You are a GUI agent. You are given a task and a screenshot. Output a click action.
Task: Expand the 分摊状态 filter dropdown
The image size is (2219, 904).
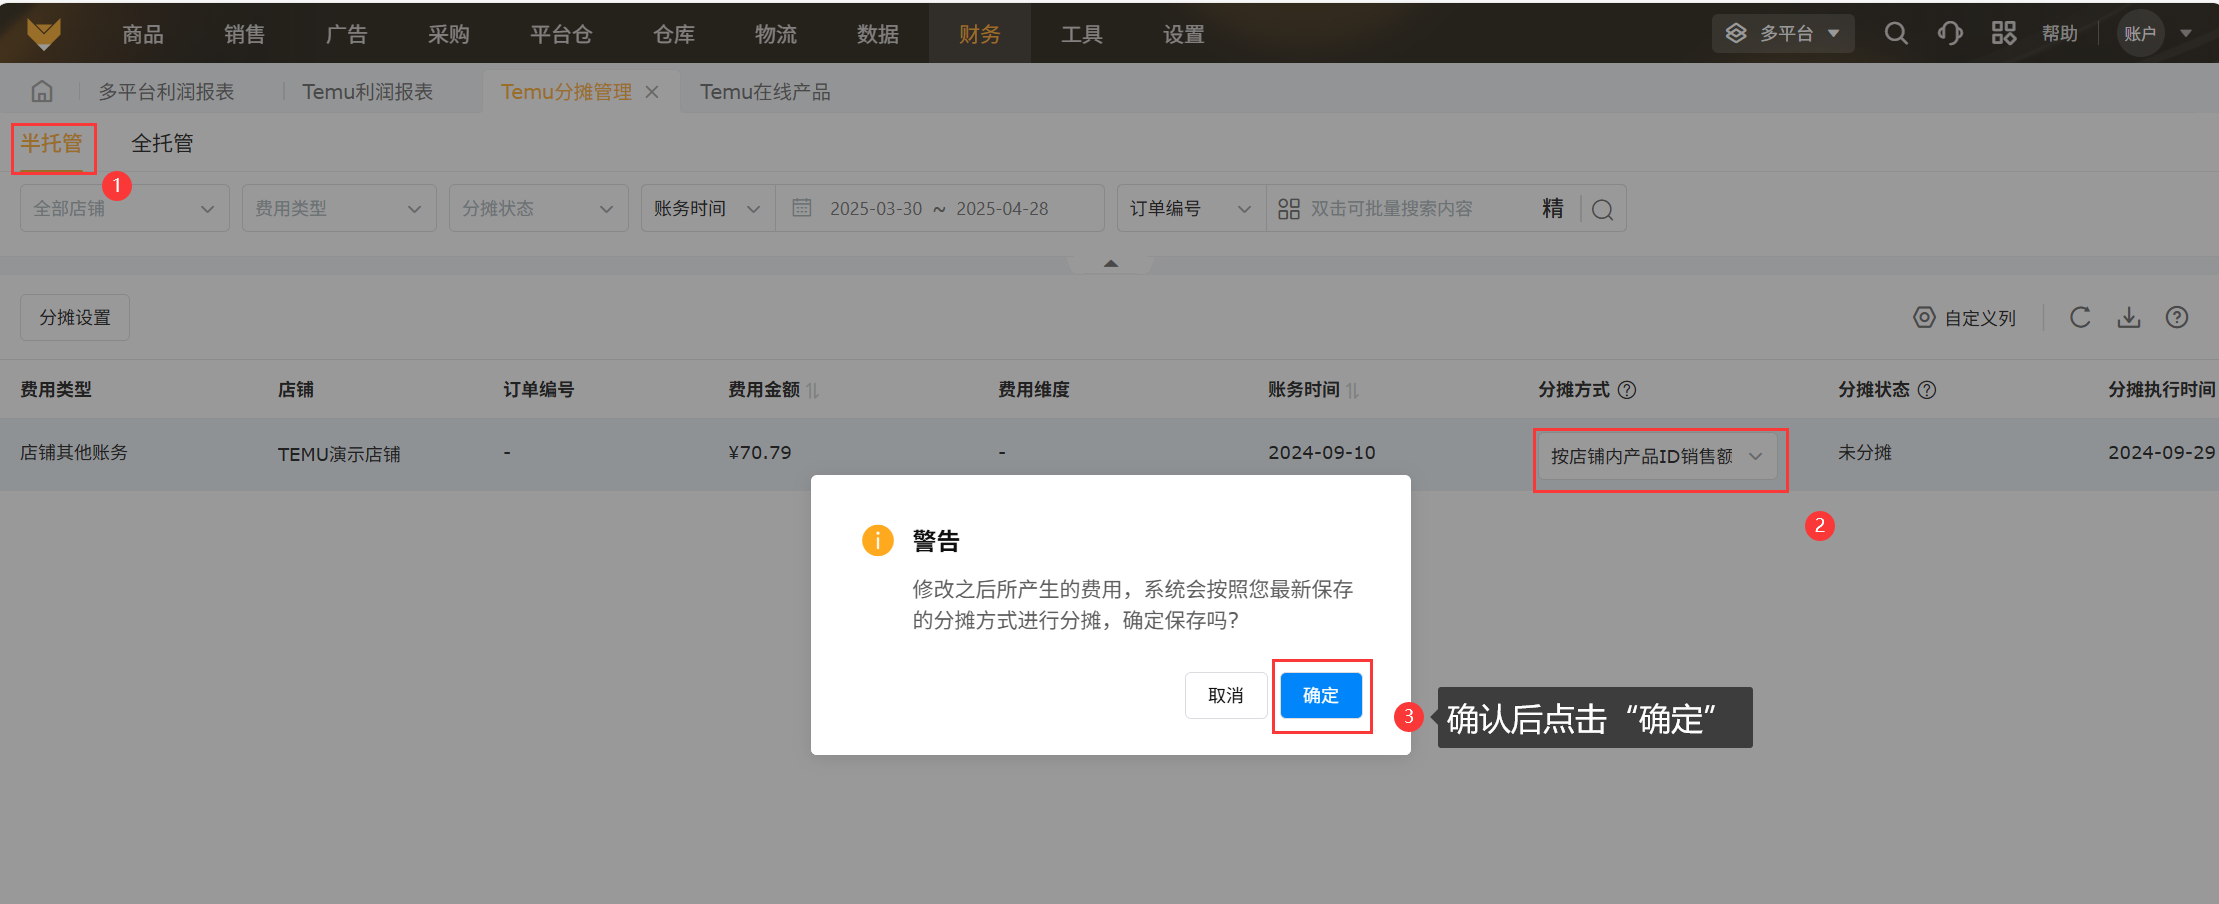click(x=539, y=208)
